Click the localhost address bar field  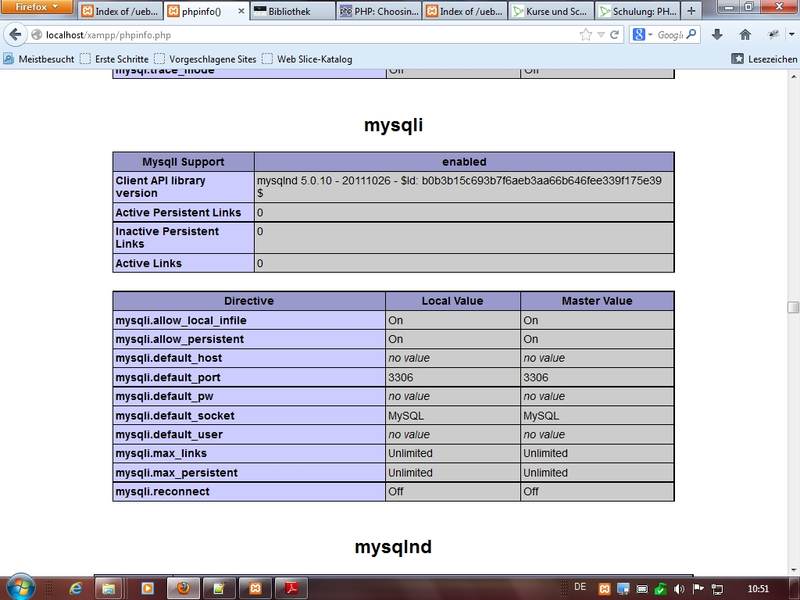[x=300, y=35]
